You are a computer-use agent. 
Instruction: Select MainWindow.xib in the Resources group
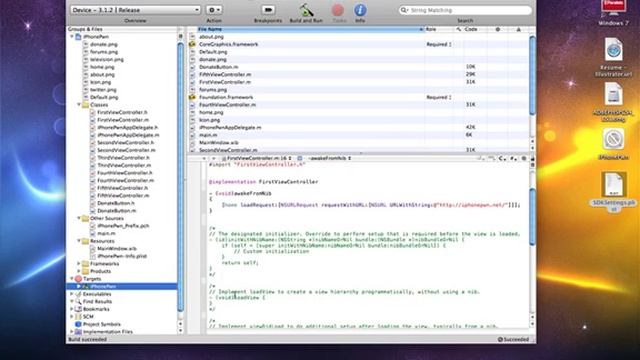117,249
